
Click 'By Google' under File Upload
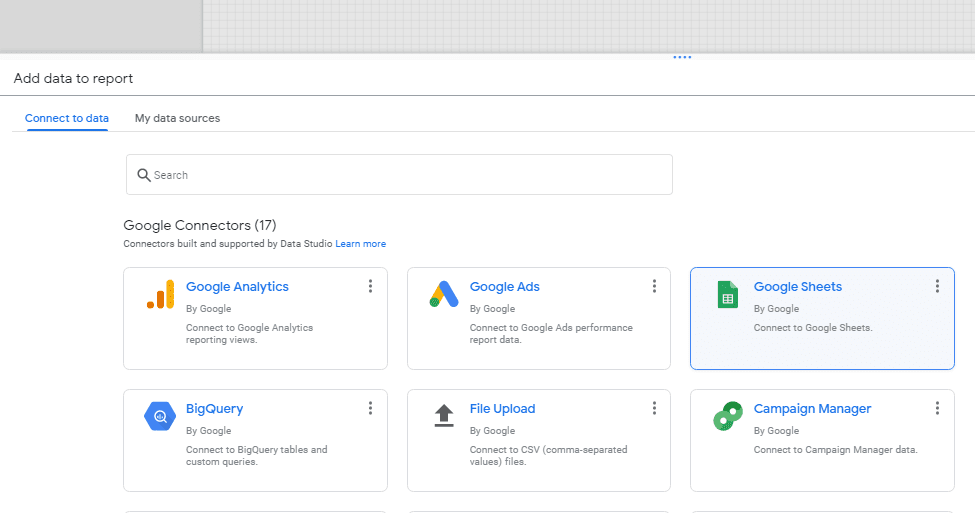point(492,430)
